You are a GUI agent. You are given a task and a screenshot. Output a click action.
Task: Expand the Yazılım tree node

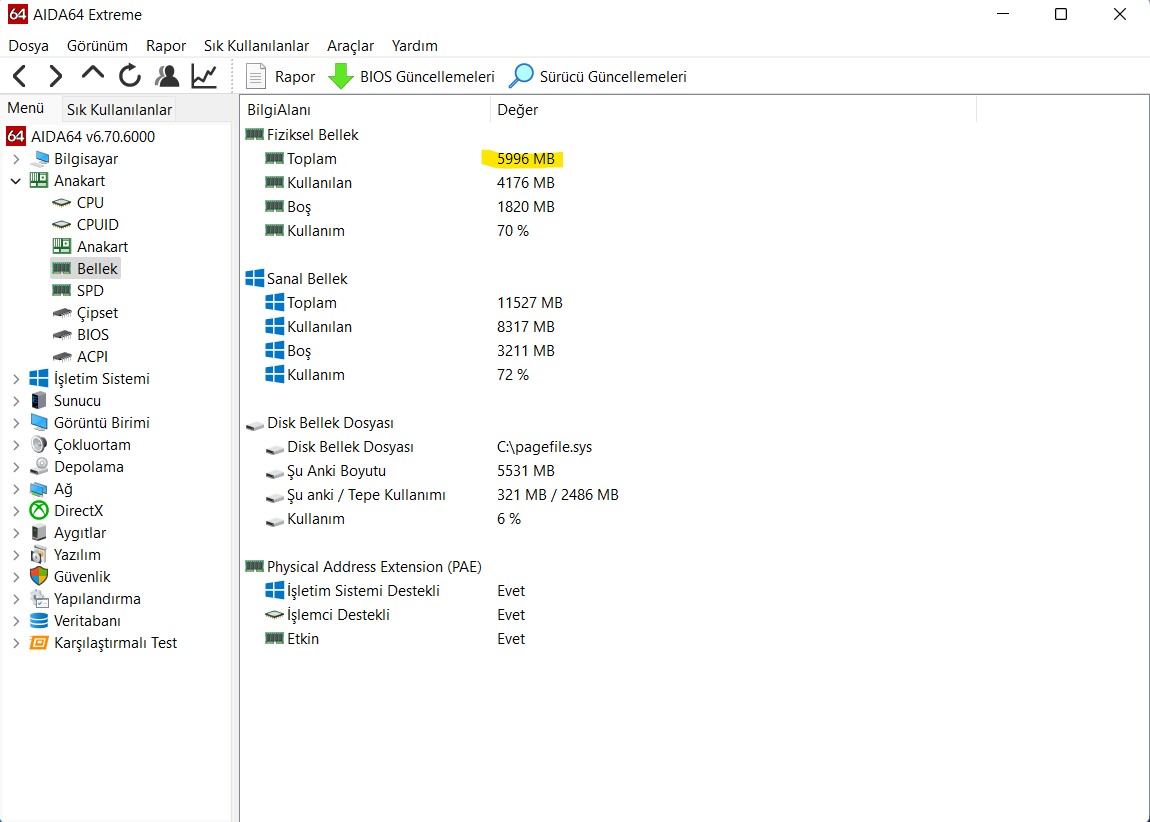click(16, 554)
